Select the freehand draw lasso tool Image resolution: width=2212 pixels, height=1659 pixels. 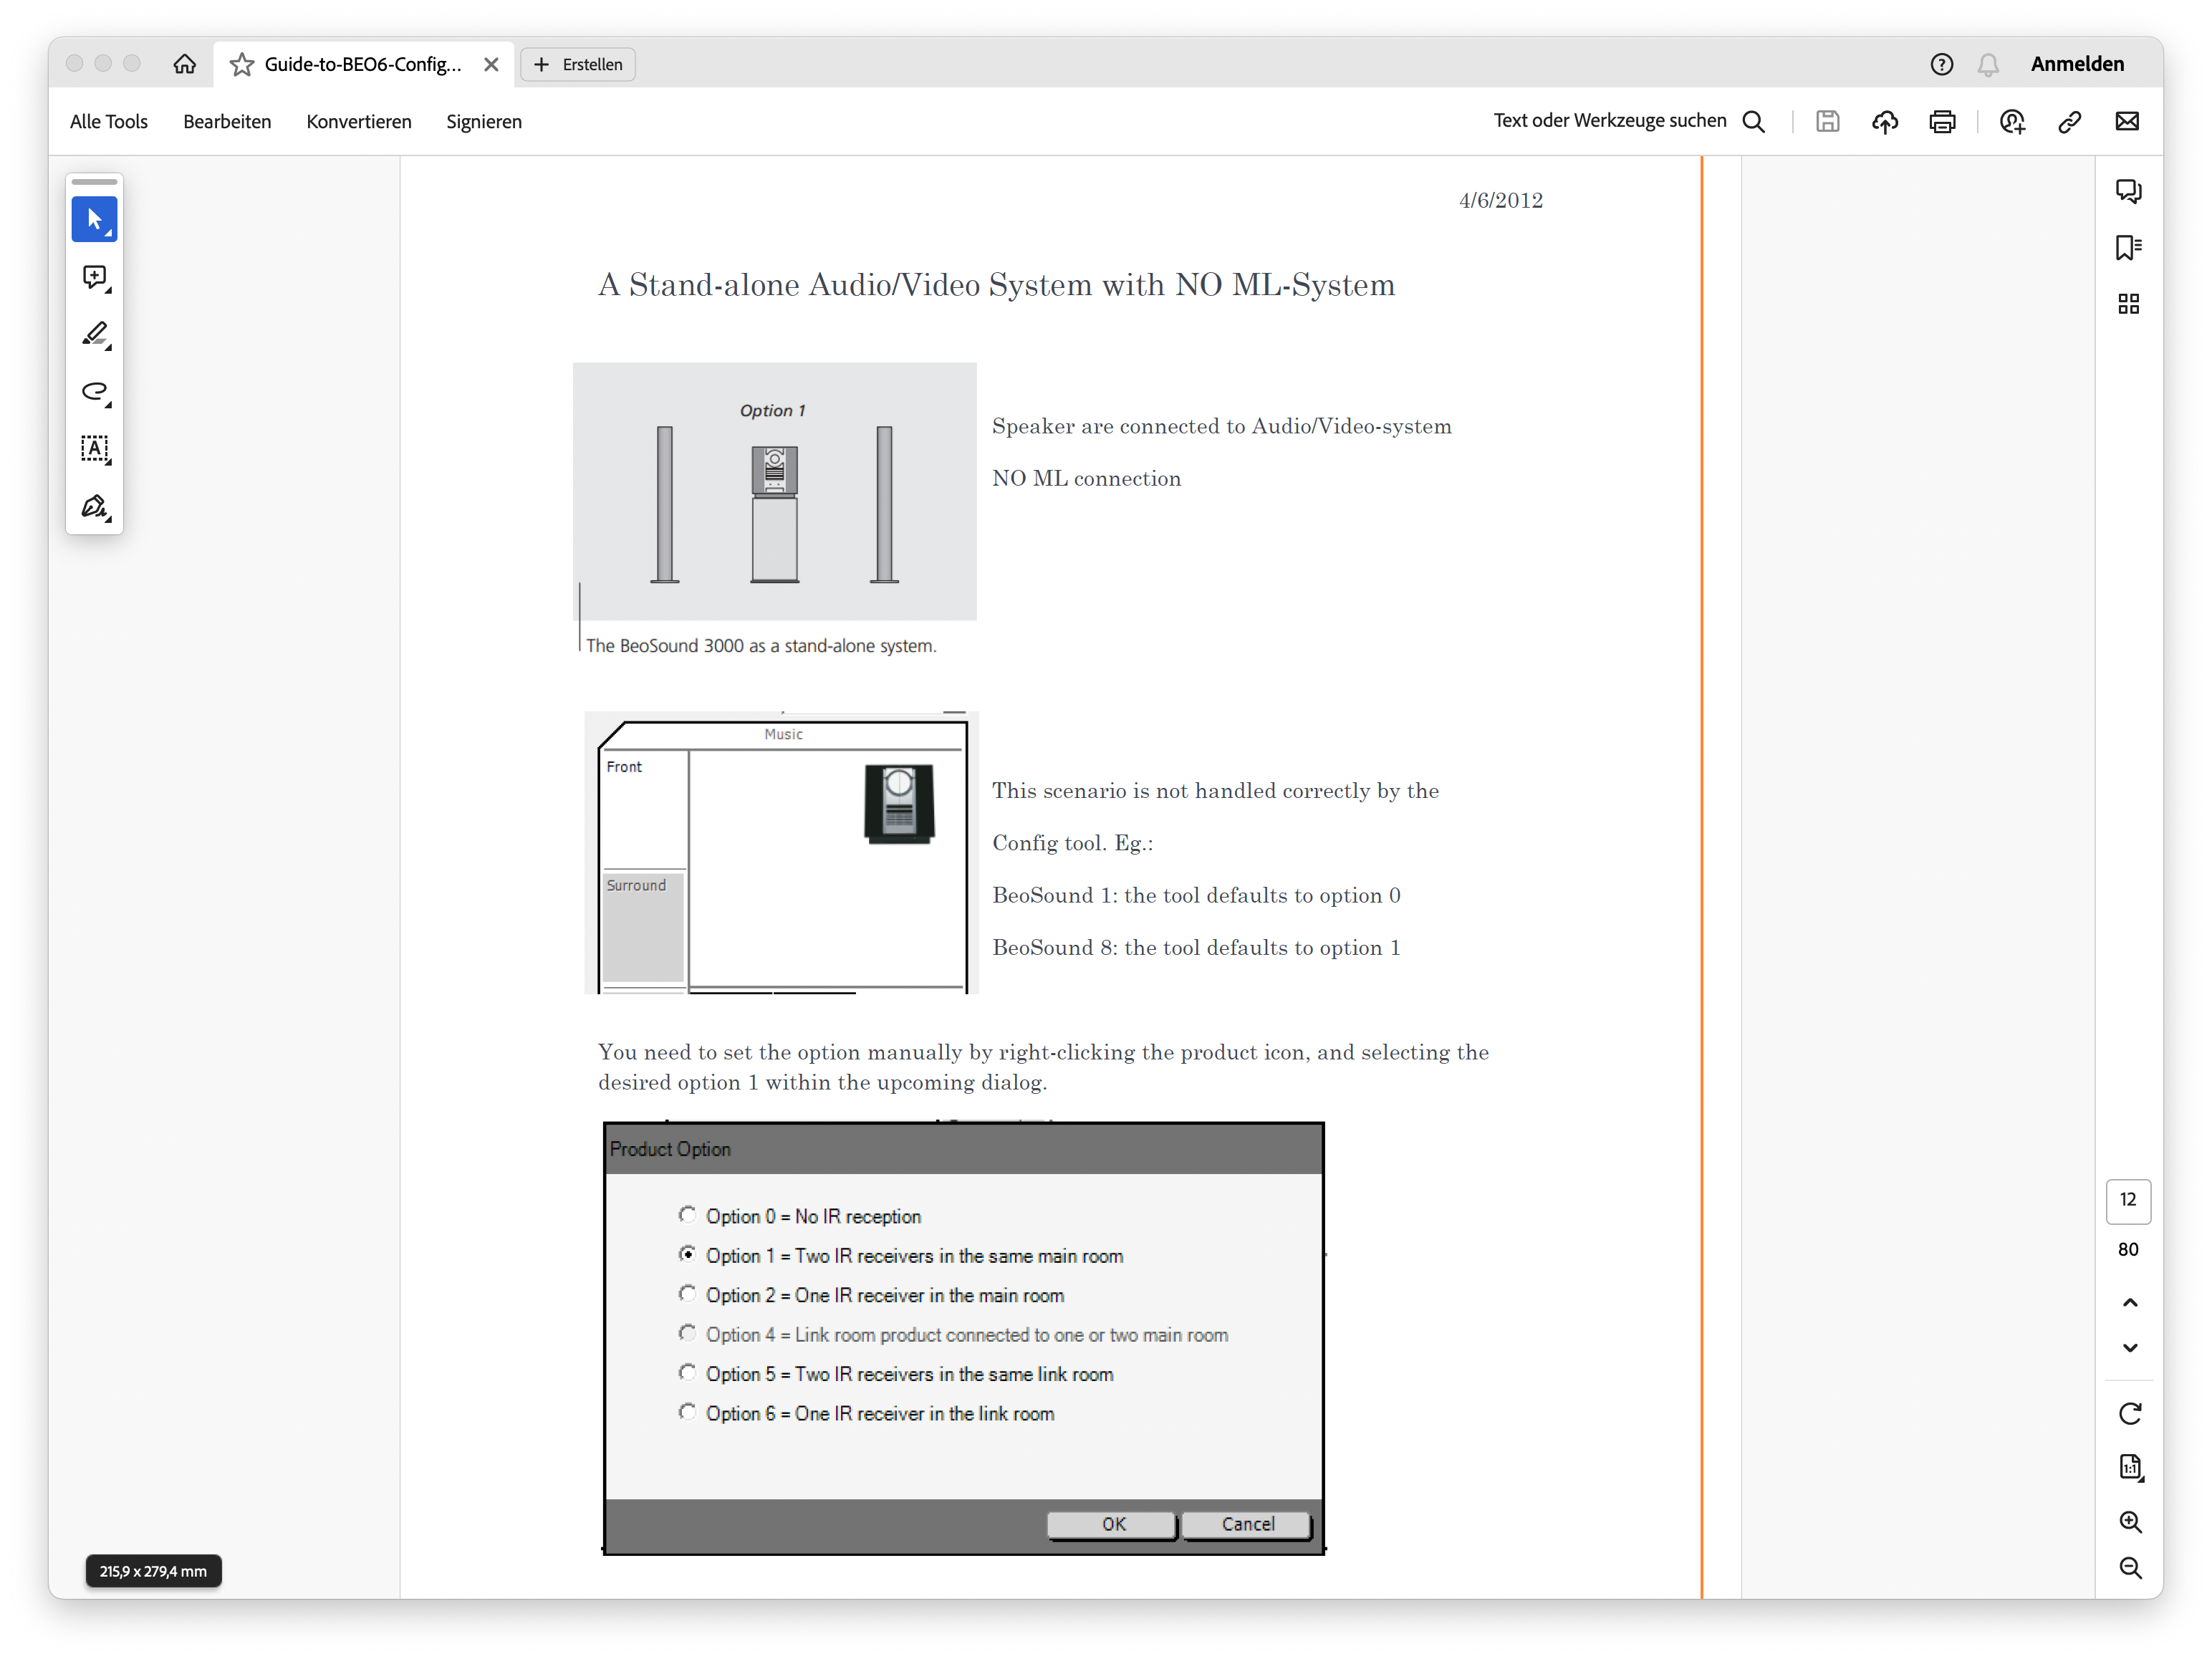tap(94, 391)
